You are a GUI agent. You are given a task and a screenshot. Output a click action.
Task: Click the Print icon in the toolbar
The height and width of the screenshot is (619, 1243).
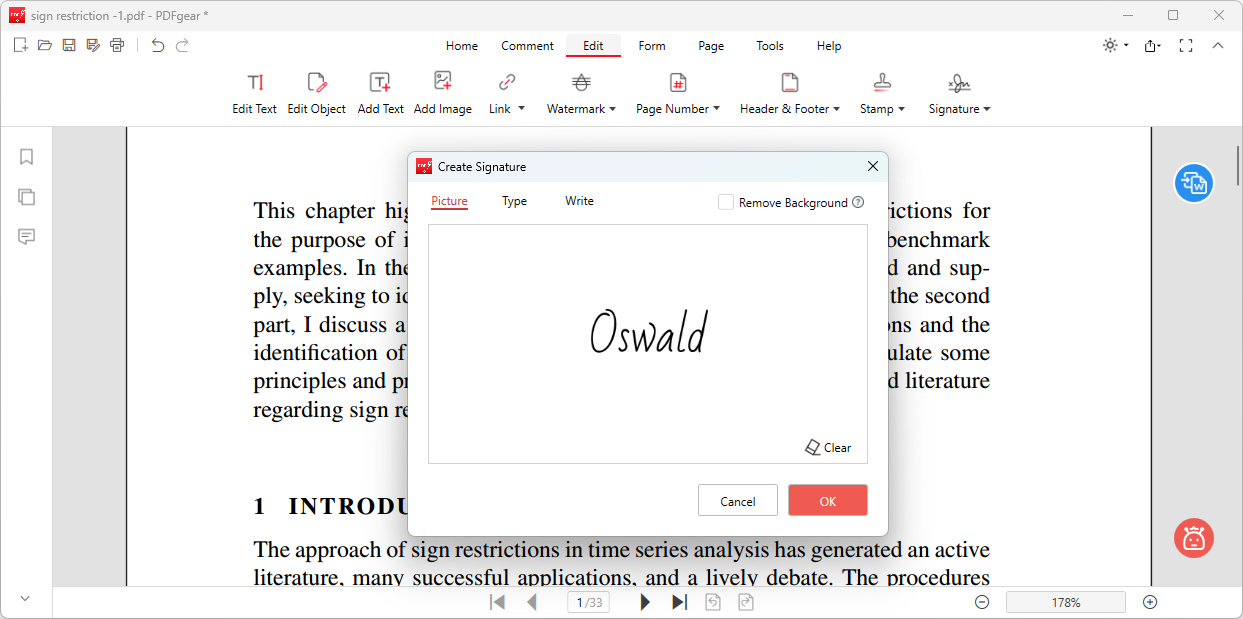(117, 45)
